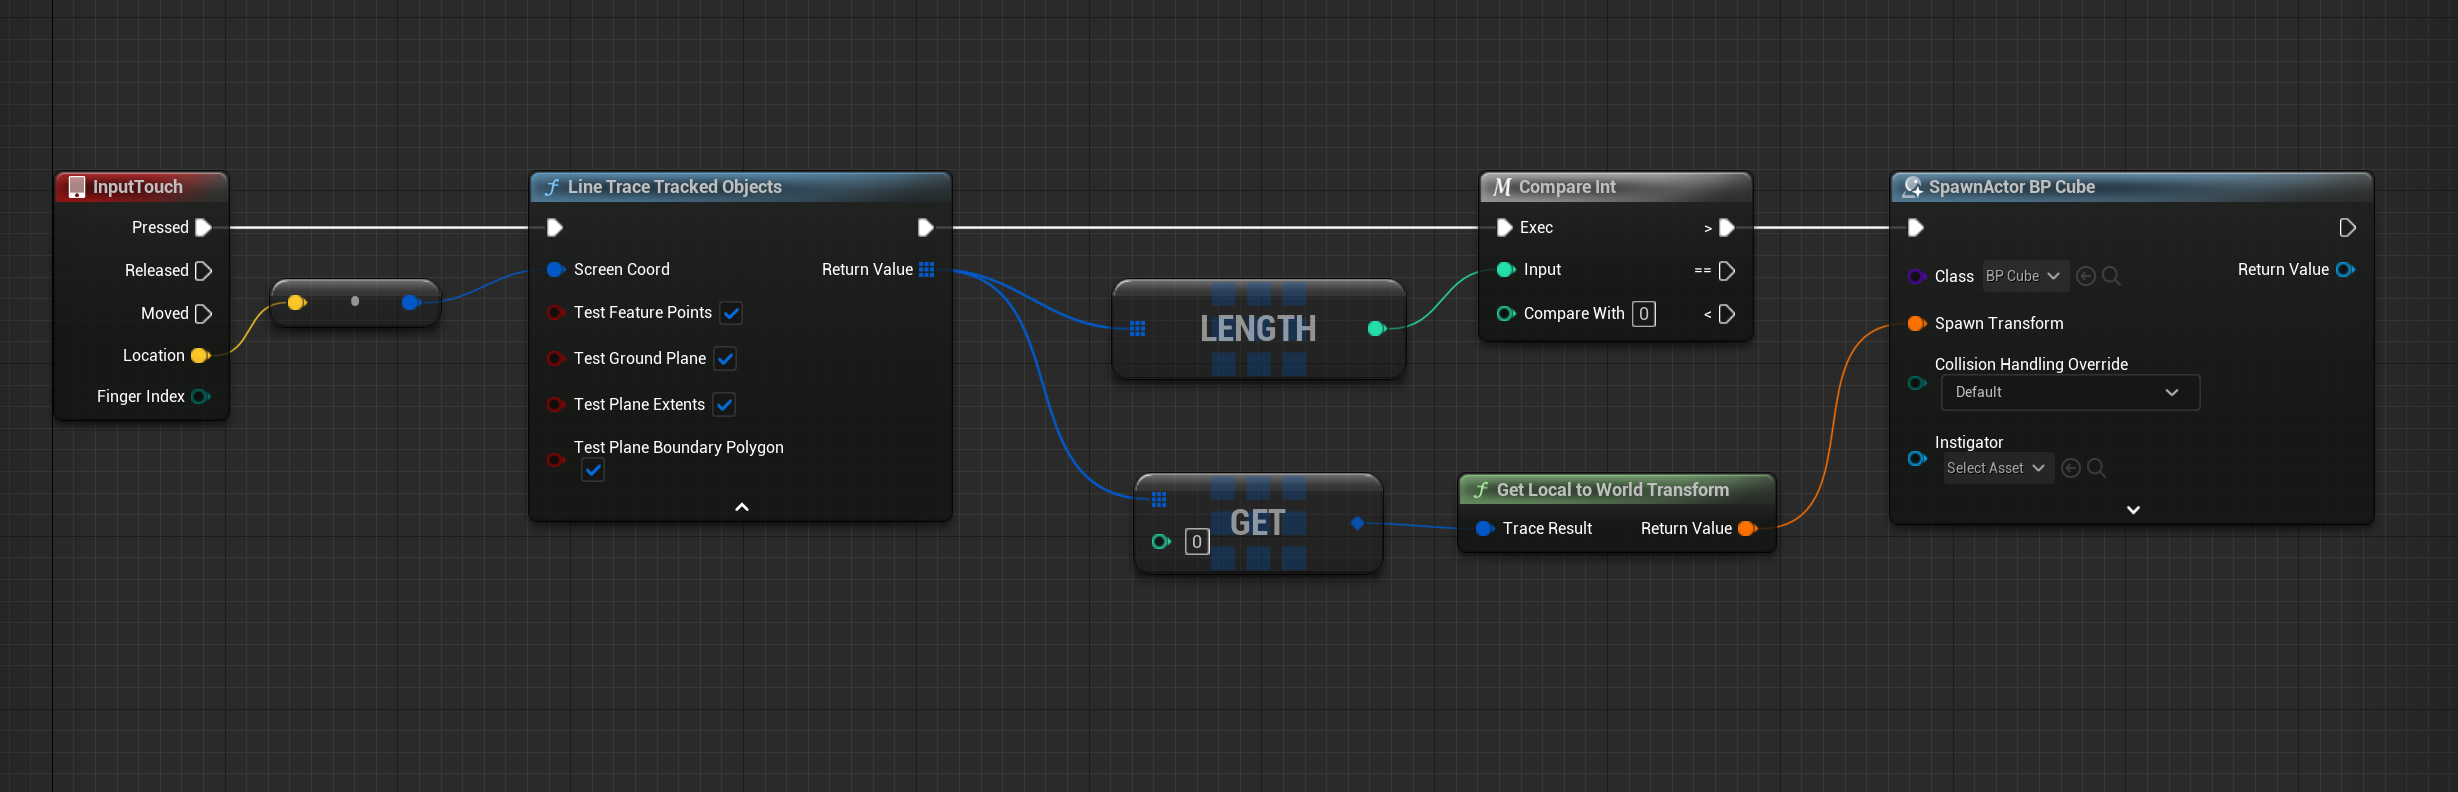Click the Test Ground Plane red input pin

point(556,358)
